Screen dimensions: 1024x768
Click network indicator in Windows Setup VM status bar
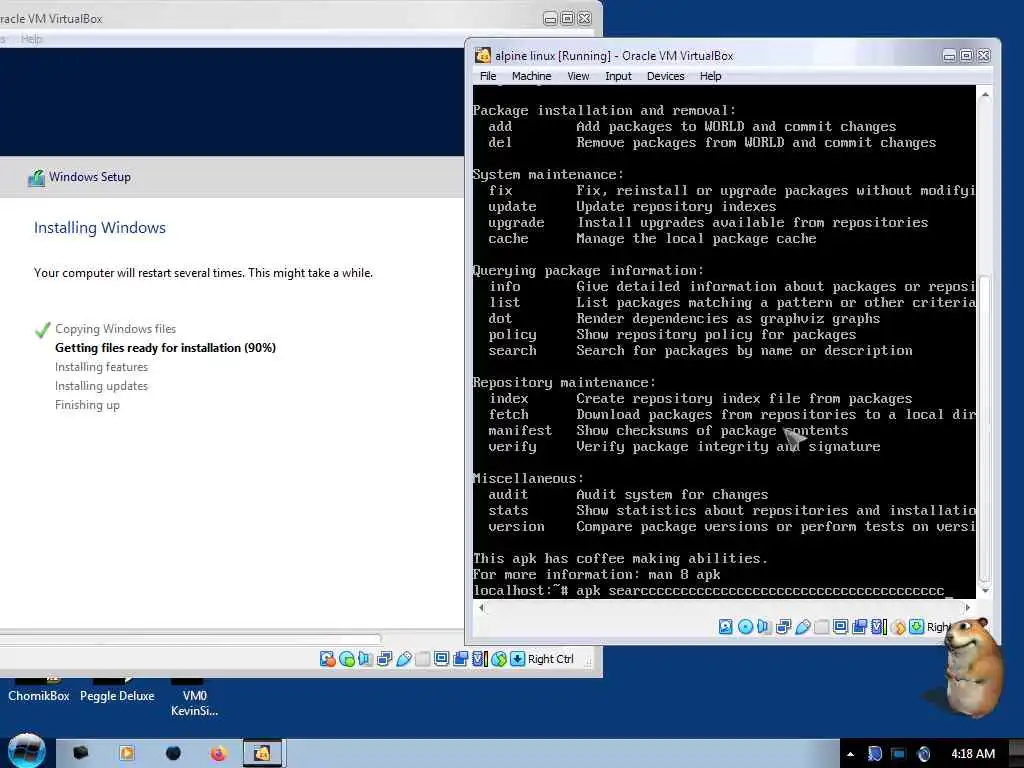tap(384, 659)
